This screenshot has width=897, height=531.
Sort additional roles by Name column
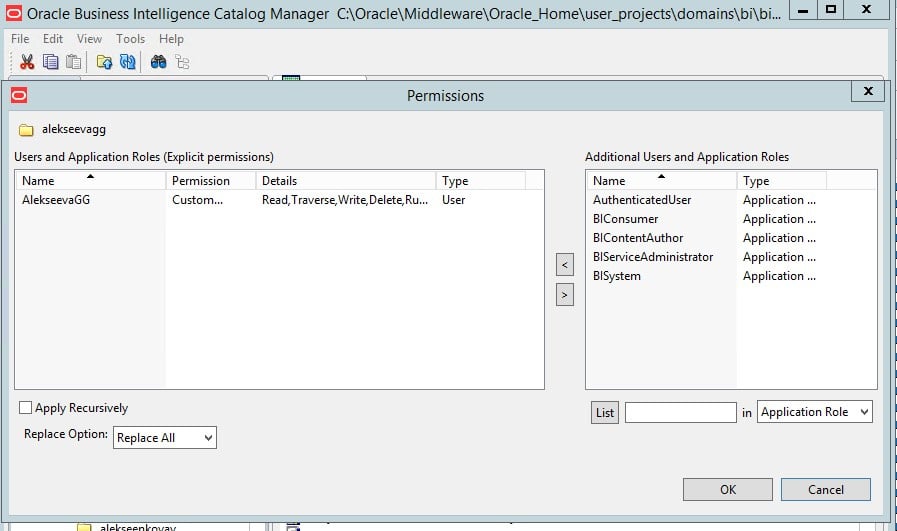tap(661, 181)
